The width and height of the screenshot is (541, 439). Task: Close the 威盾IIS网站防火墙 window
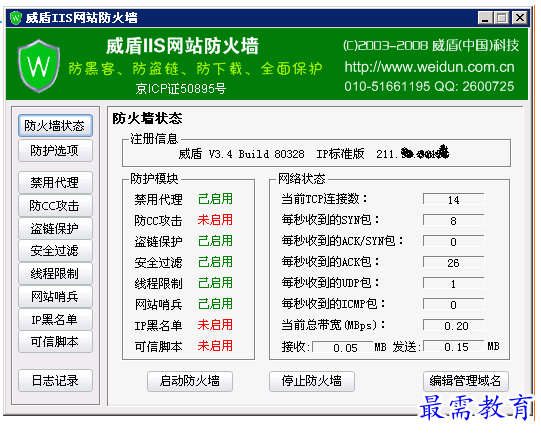[x=520, y=18]
